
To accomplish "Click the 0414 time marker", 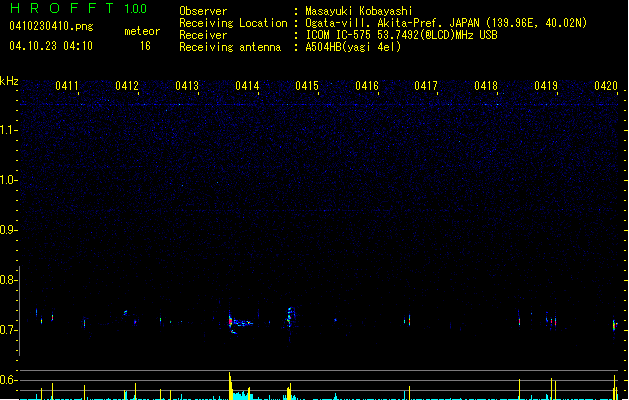I will (x=247, y=86).
